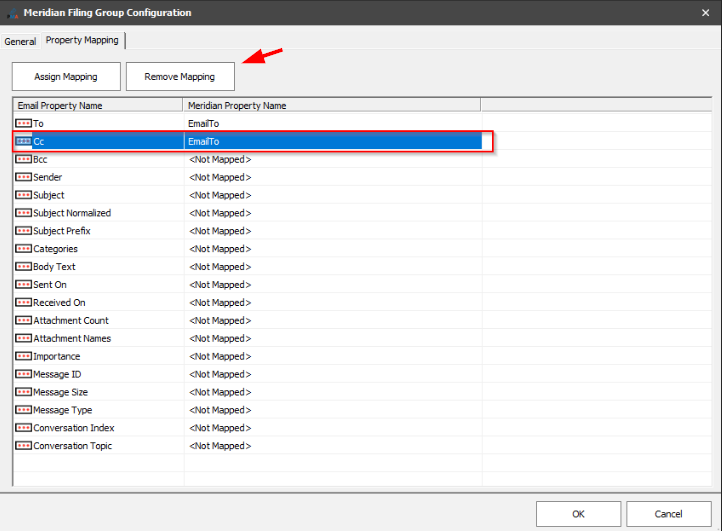The image size is (722, 531).
Task: Click the Cancel button
Action: (x=669, y=514)
